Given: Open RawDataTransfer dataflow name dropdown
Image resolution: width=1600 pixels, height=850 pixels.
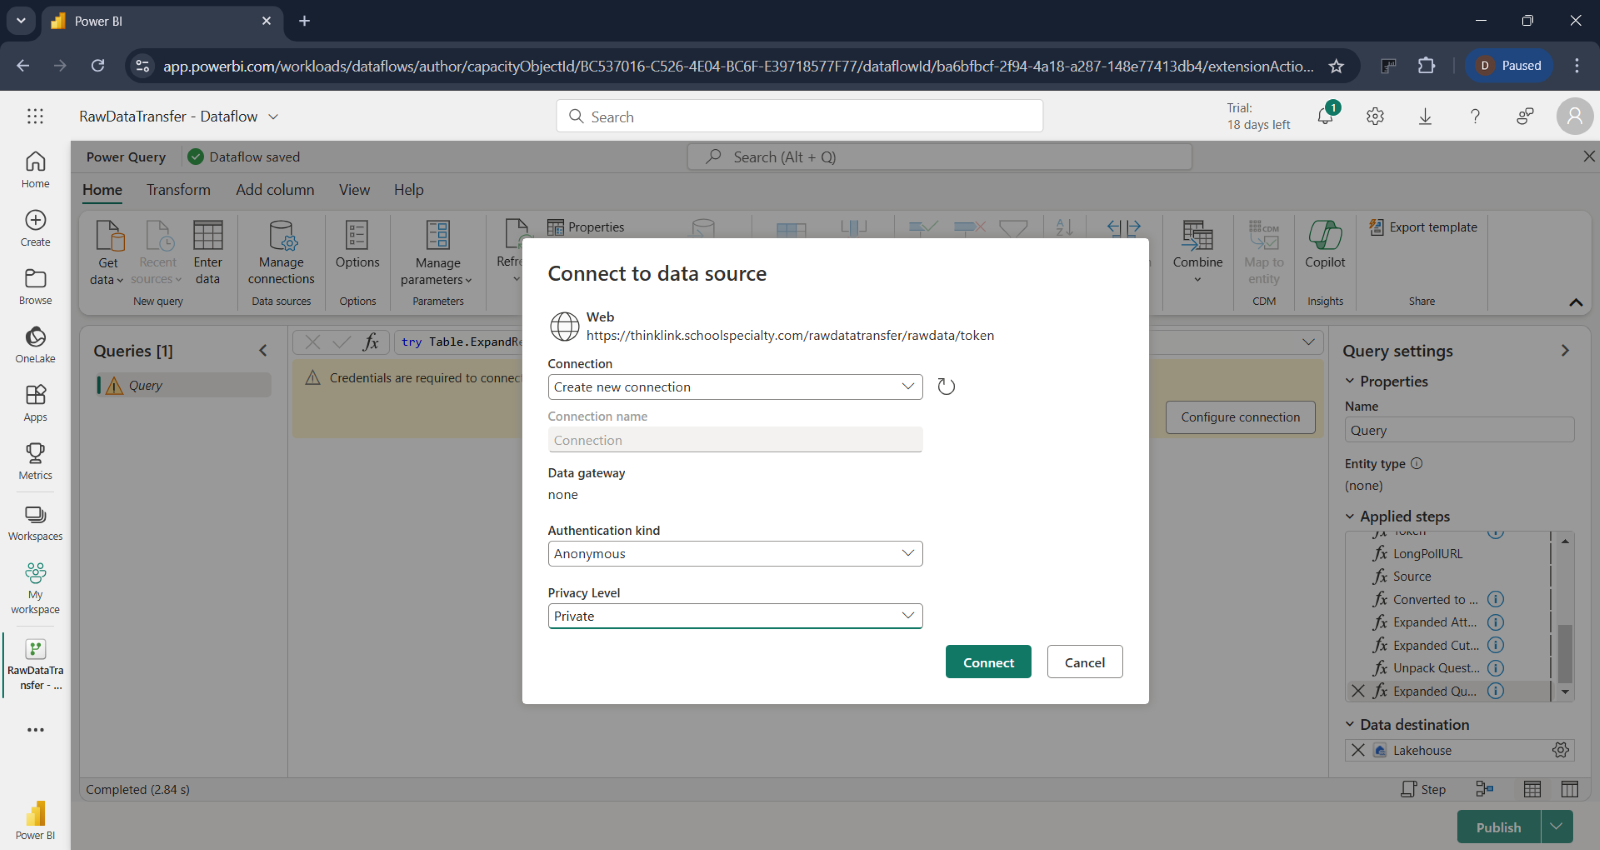Looking at the screenshot, I should tap(273, 117).
